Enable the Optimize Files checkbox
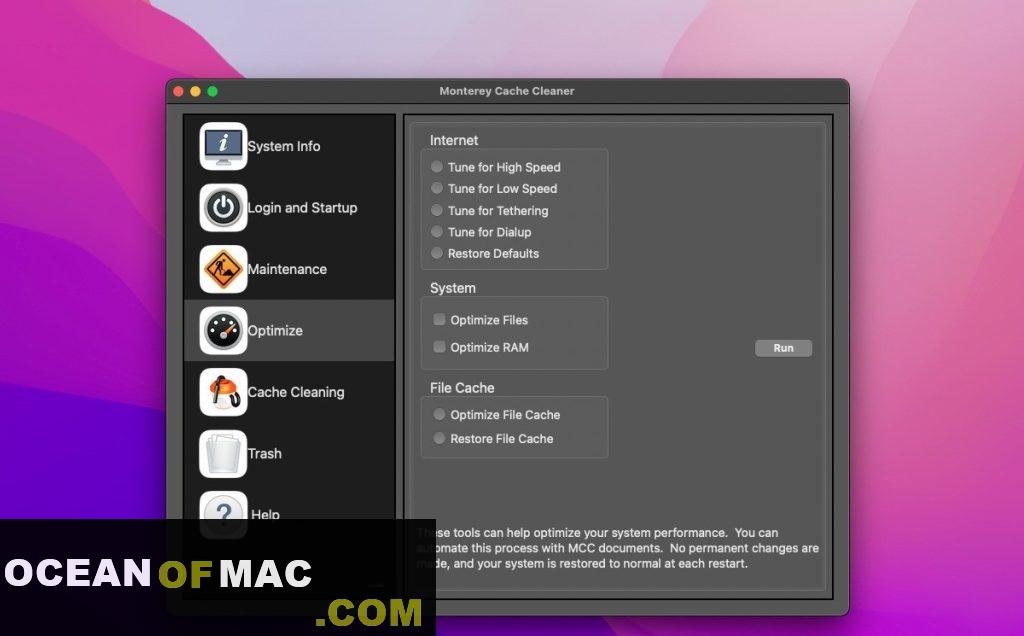 click(440, 319)
